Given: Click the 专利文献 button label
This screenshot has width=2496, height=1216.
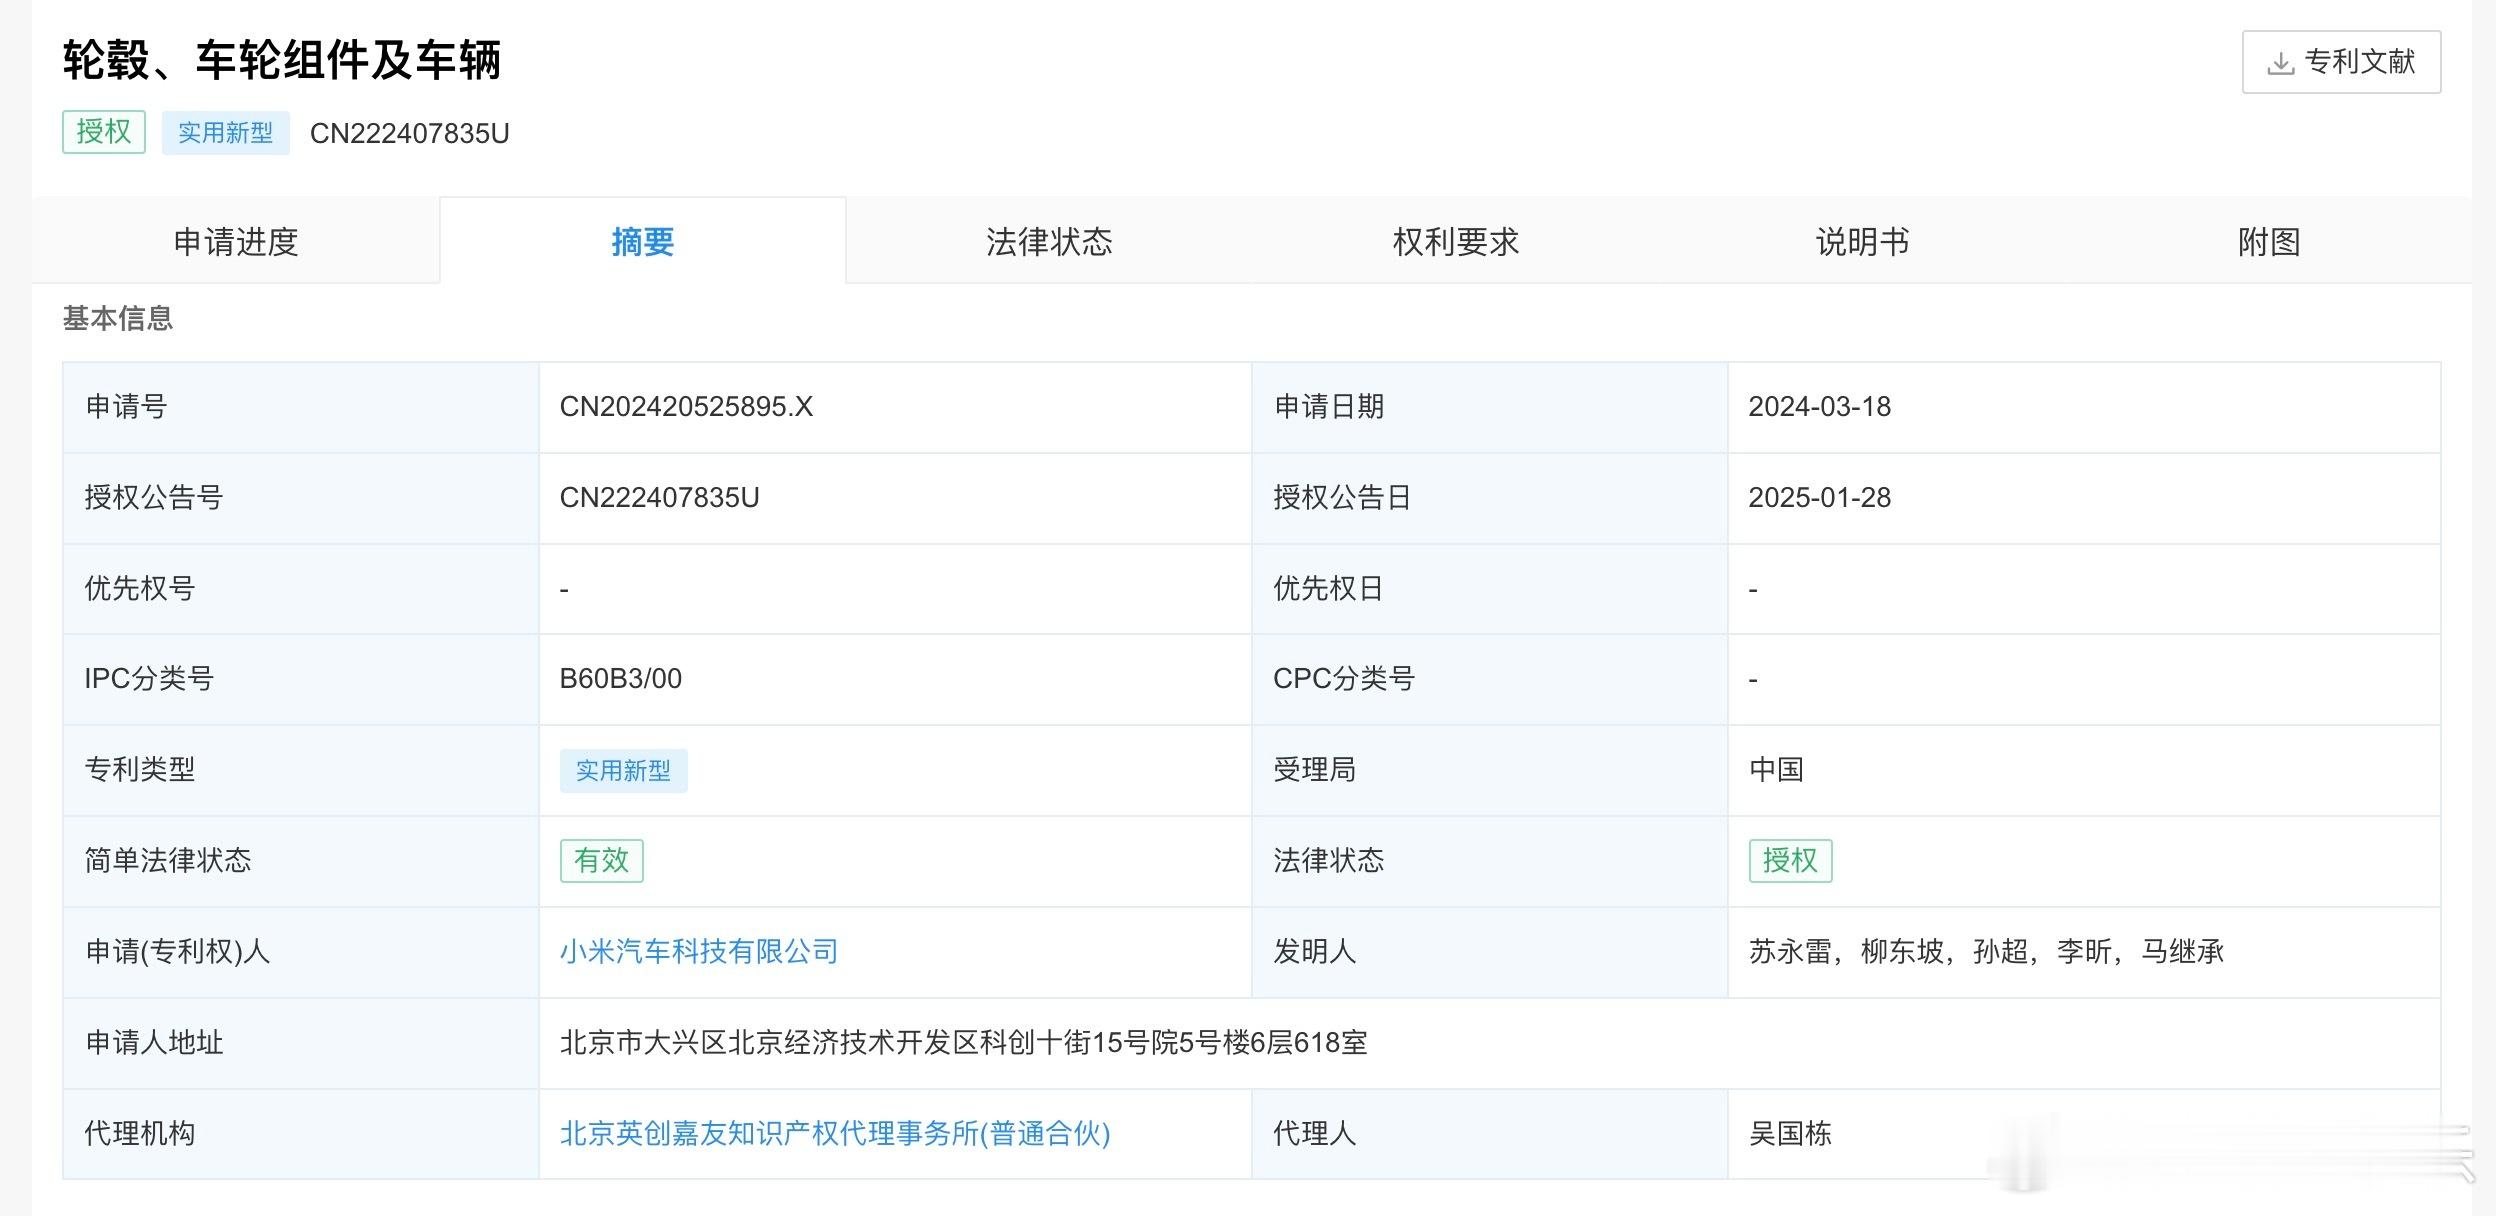Looking at the screenshot, I should 2359,62.
